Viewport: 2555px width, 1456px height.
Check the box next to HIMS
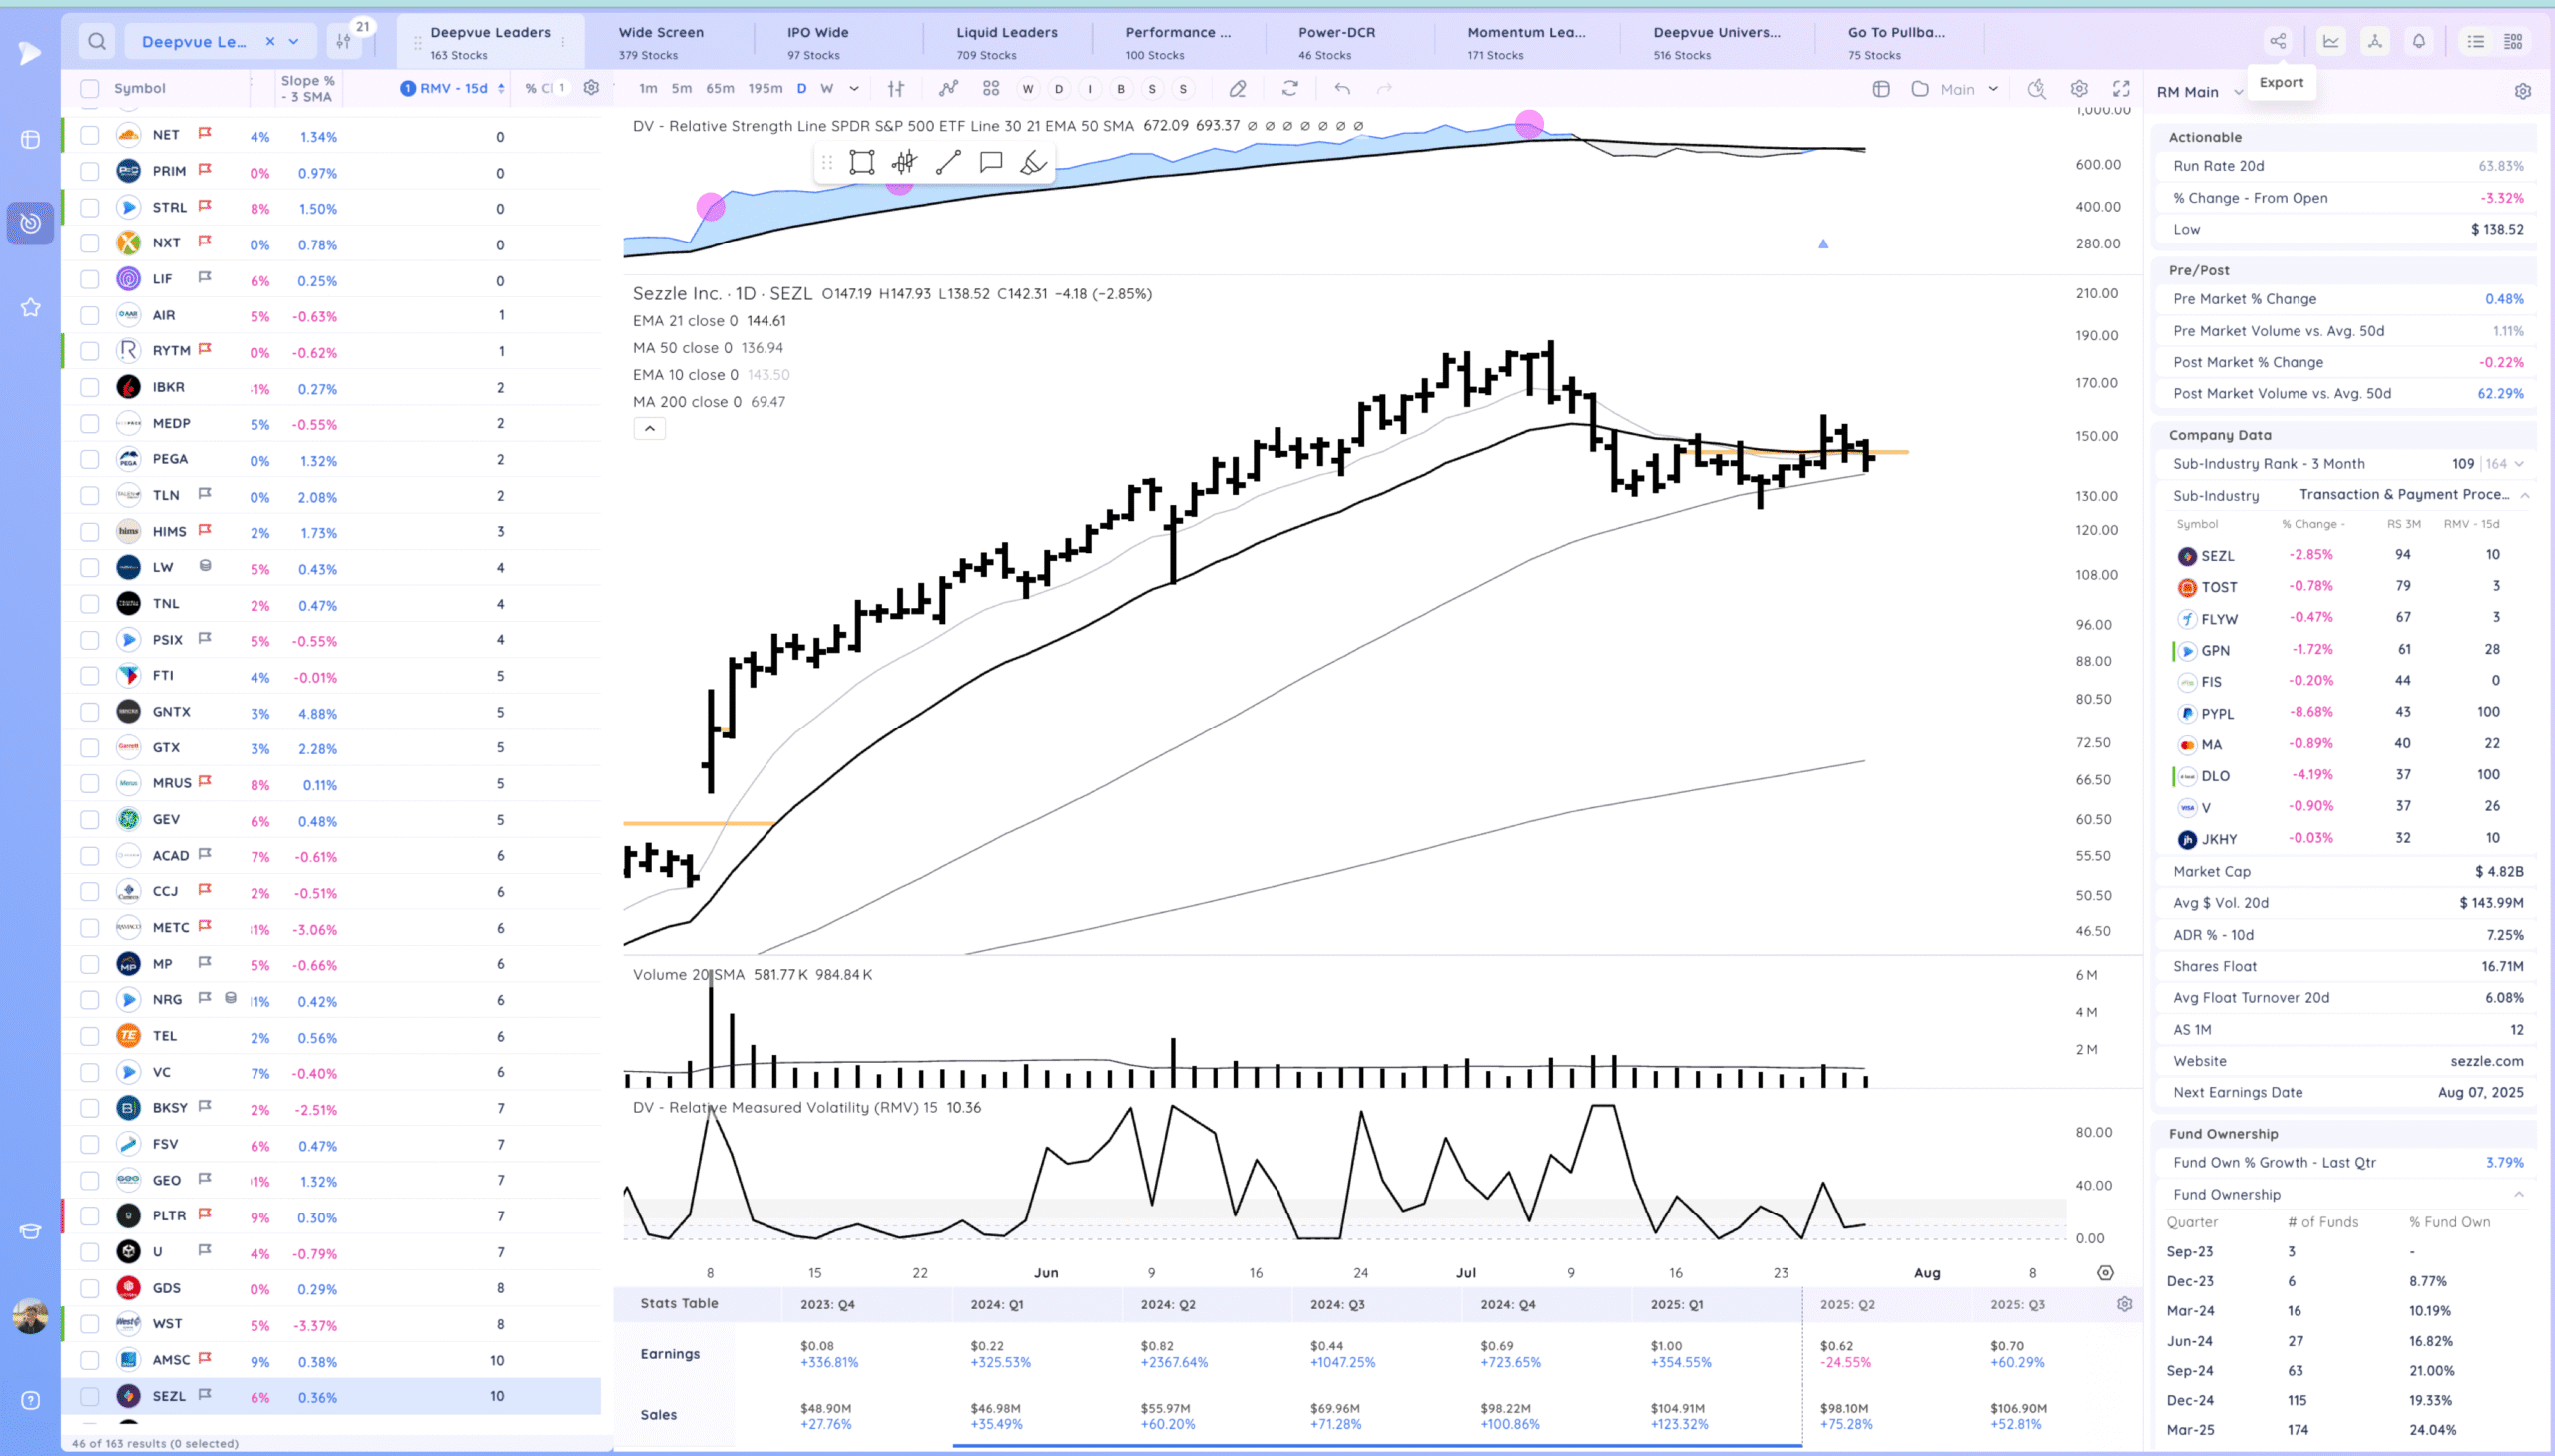click(x=90, y=532)
